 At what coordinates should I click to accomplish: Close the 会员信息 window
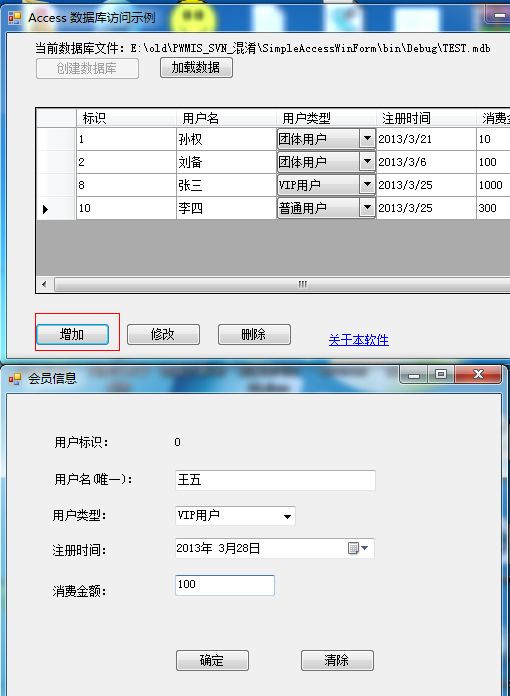coord(478,375)
